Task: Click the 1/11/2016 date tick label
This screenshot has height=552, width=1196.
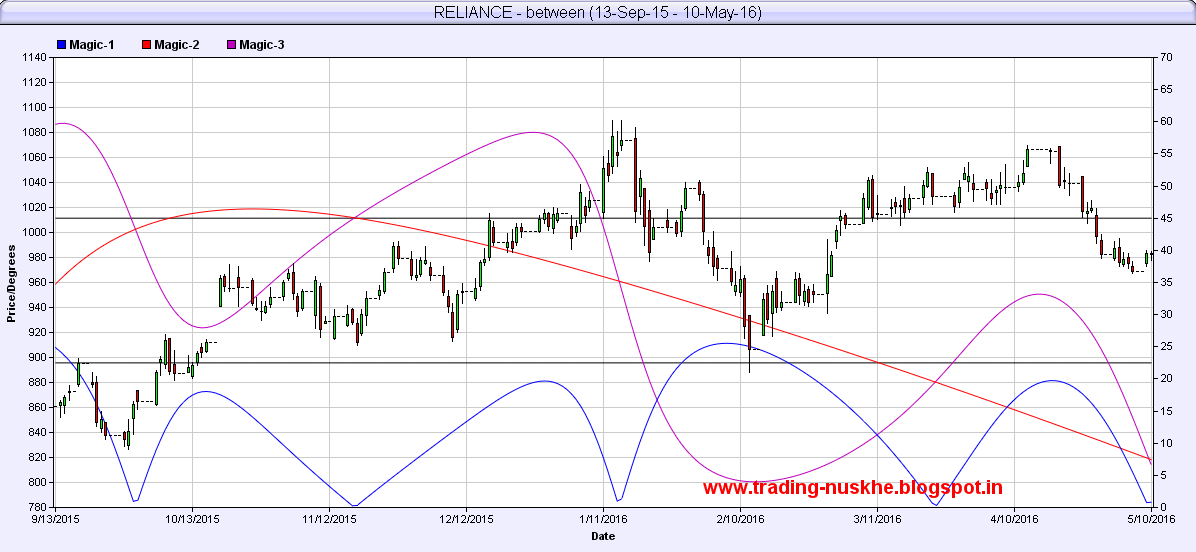Action: [603, 519]
